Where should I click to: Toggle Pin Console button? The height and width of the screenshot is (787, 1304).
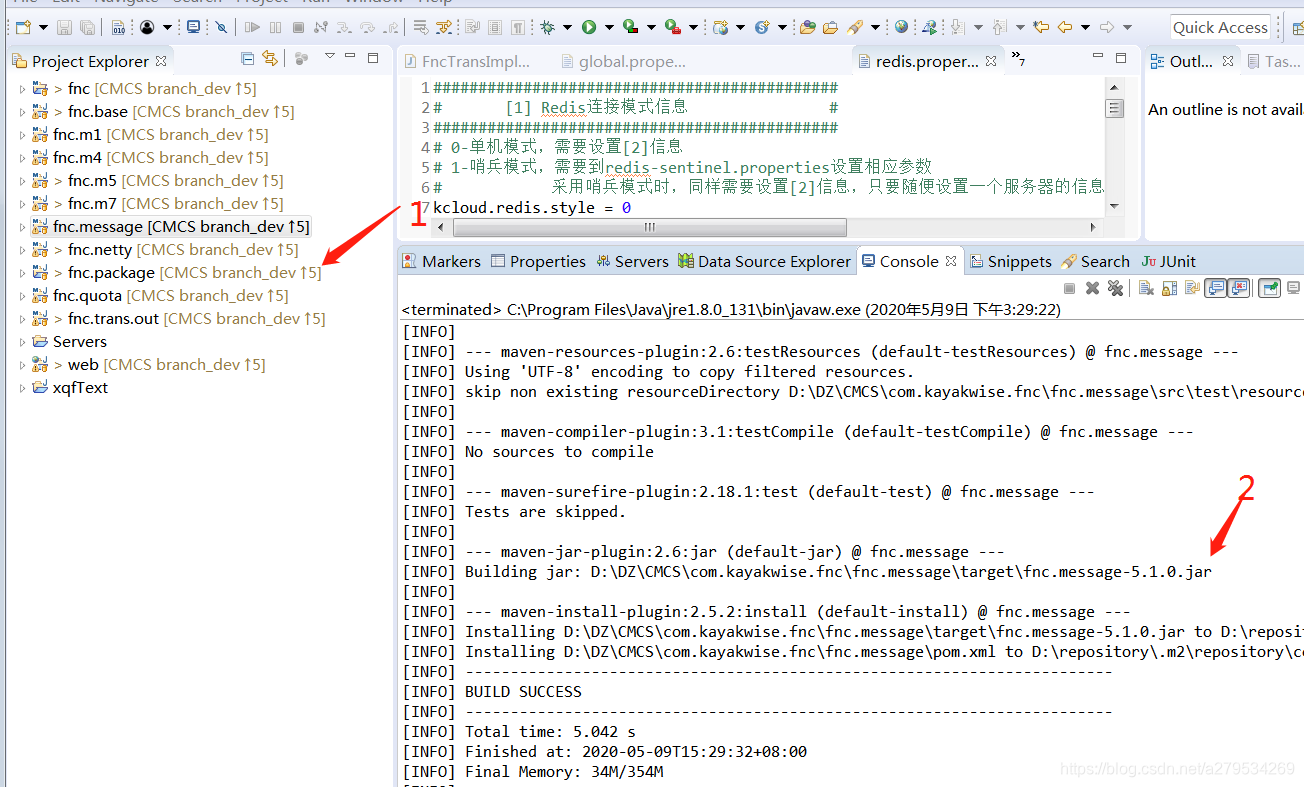(1270, 288)
